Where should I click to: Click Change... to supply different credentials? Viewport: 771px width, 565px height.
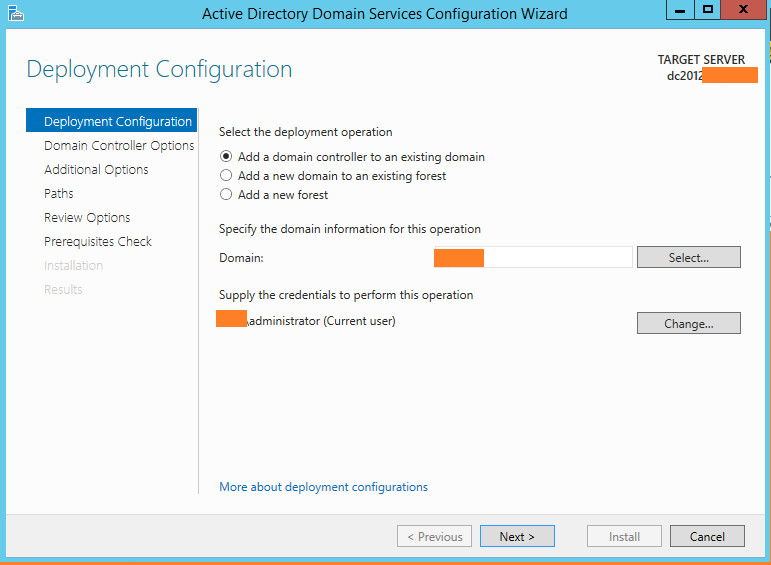coord(688,323)
